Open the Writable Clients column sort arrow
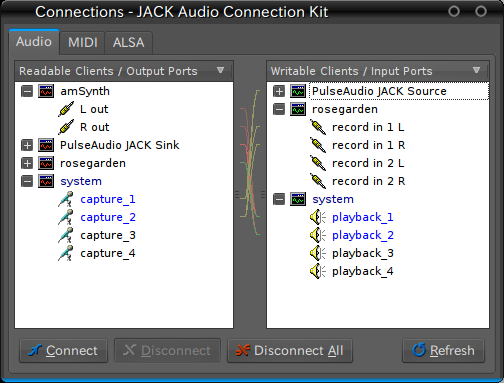This screenshot has height=383, width=504. point(476,70)
